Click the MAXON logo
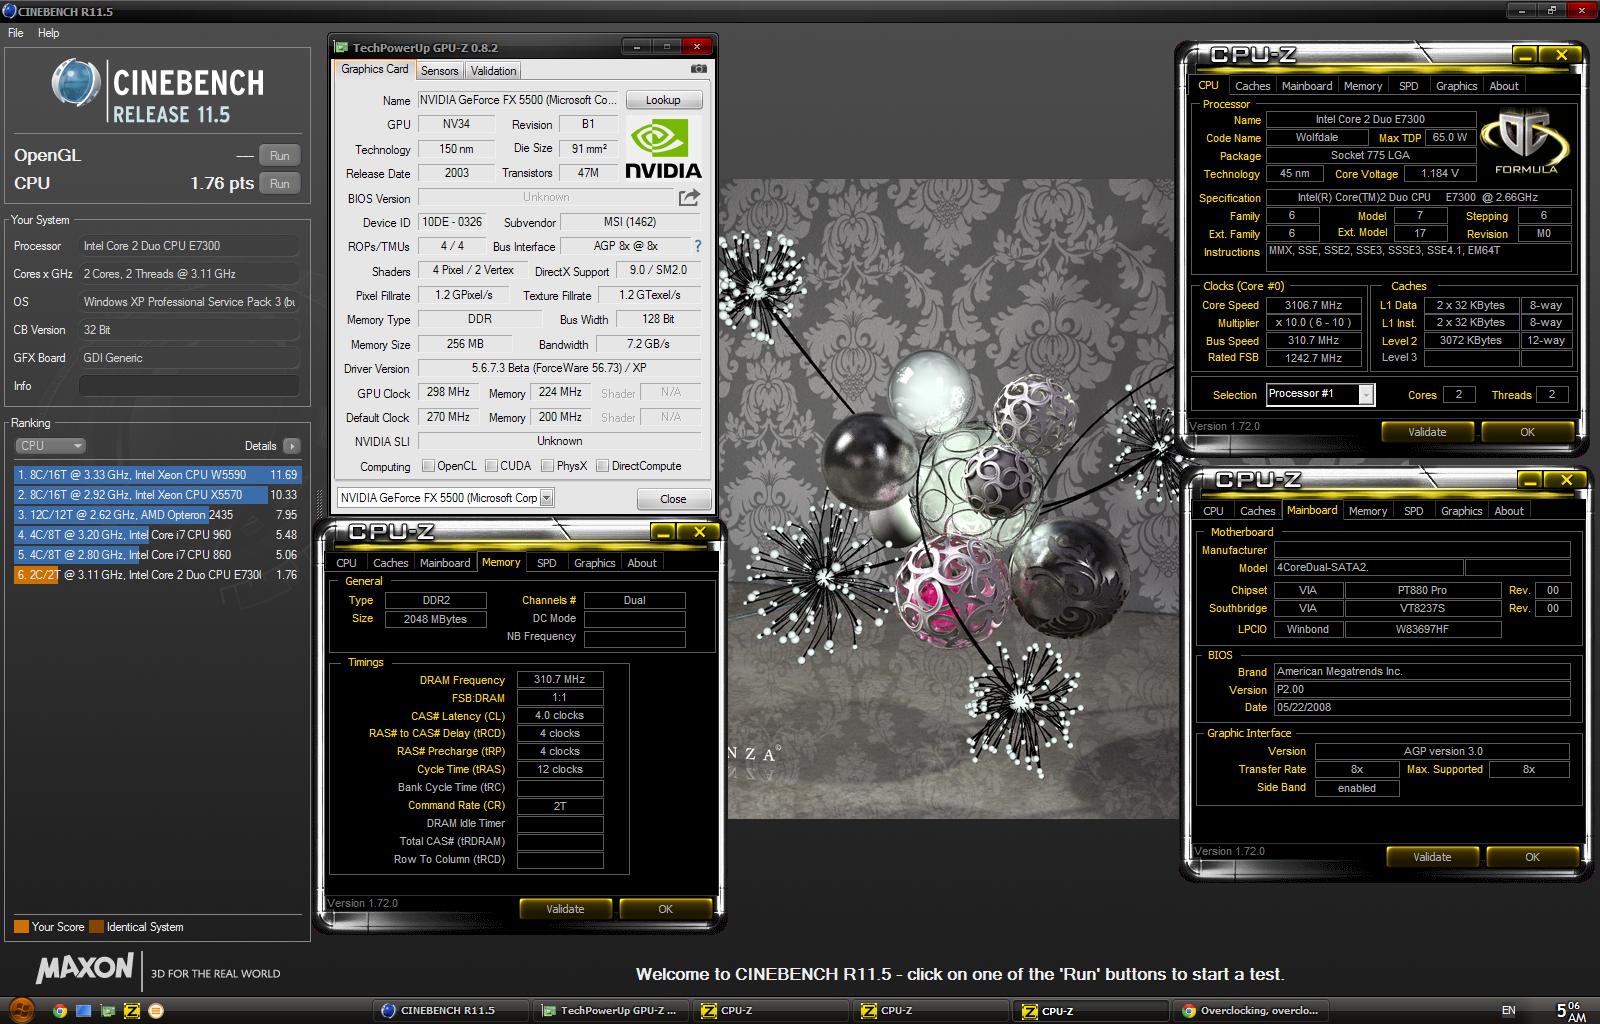The image size is (1600, 1024). click(85, 968)
